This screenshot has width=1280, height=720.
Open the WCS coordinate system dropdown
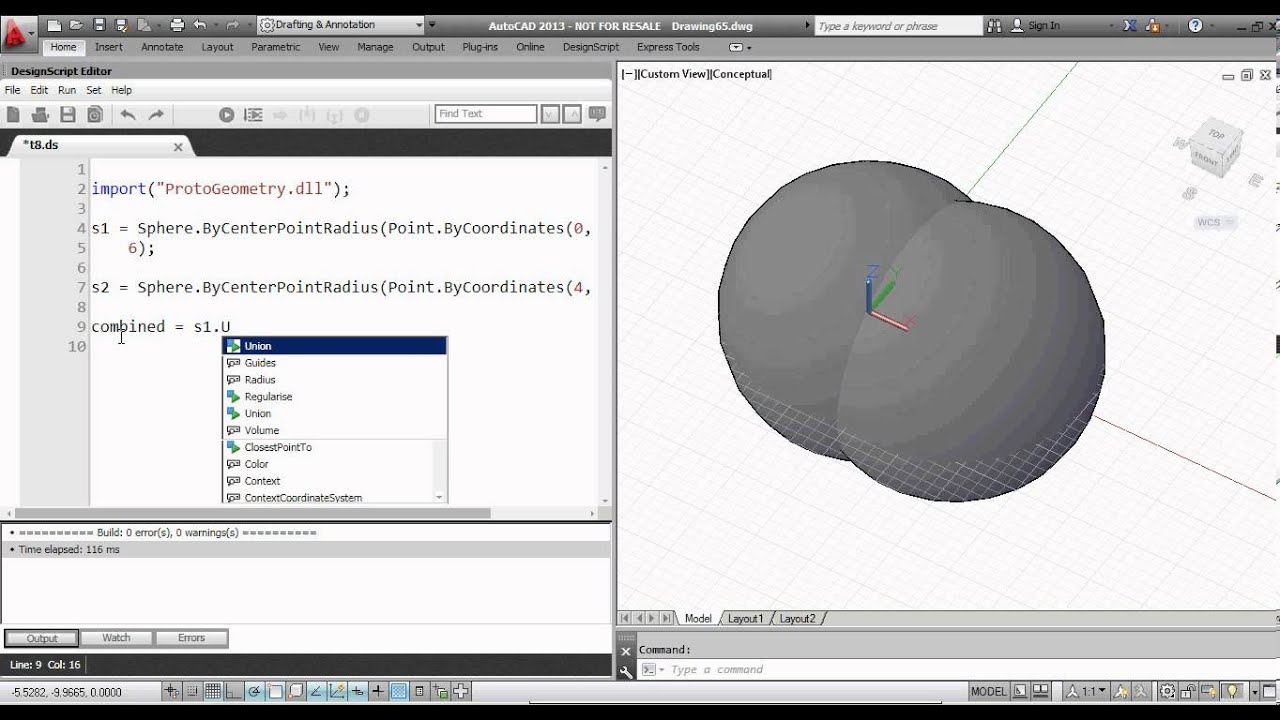coord(1215,222)
